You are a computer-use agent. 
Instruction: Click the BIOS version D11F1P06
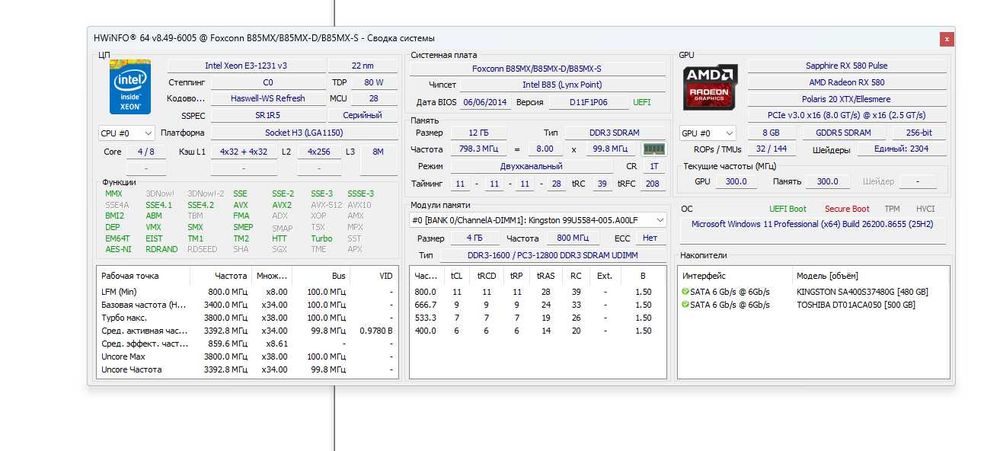point(588,102)
